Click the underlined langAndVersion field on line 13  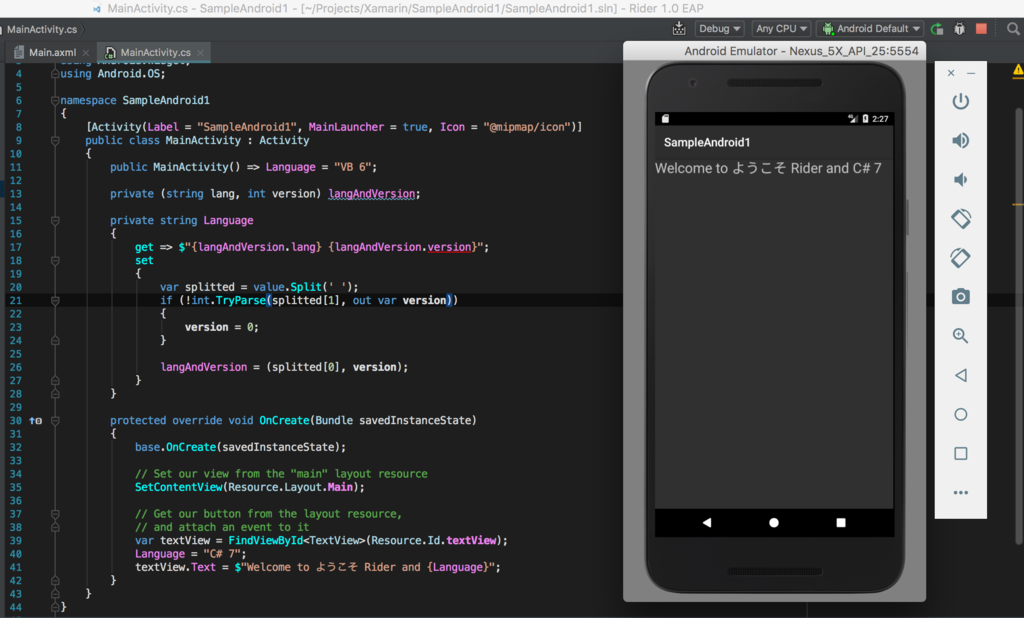[x=372, y=194]
